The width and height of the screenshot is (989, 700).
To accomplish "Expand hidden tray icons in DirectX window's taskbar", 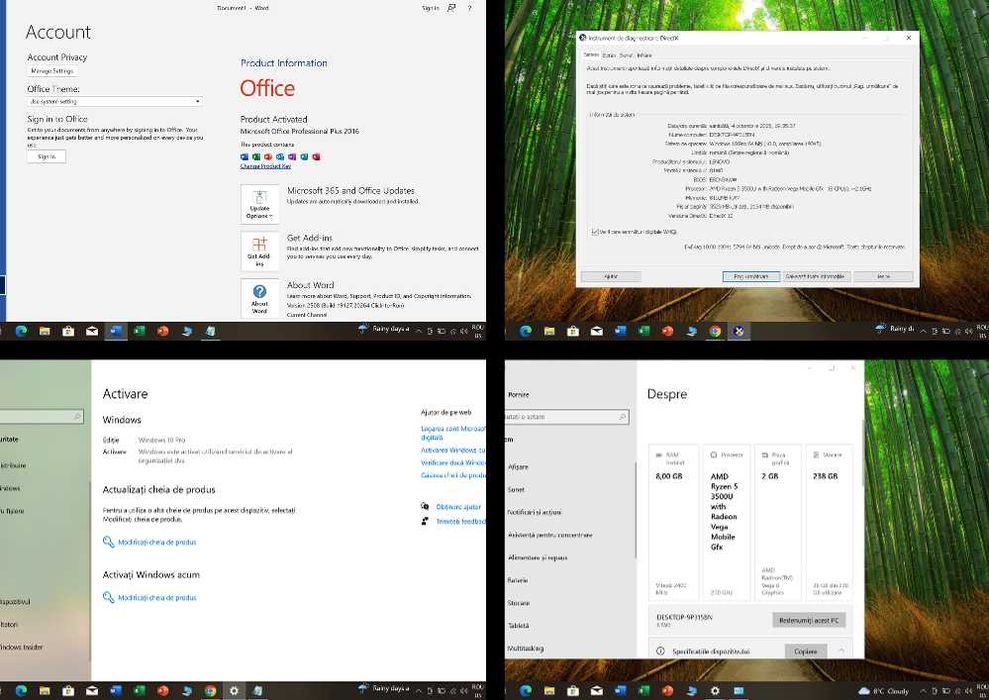I will pyautogui.click(x=923, y=330).
